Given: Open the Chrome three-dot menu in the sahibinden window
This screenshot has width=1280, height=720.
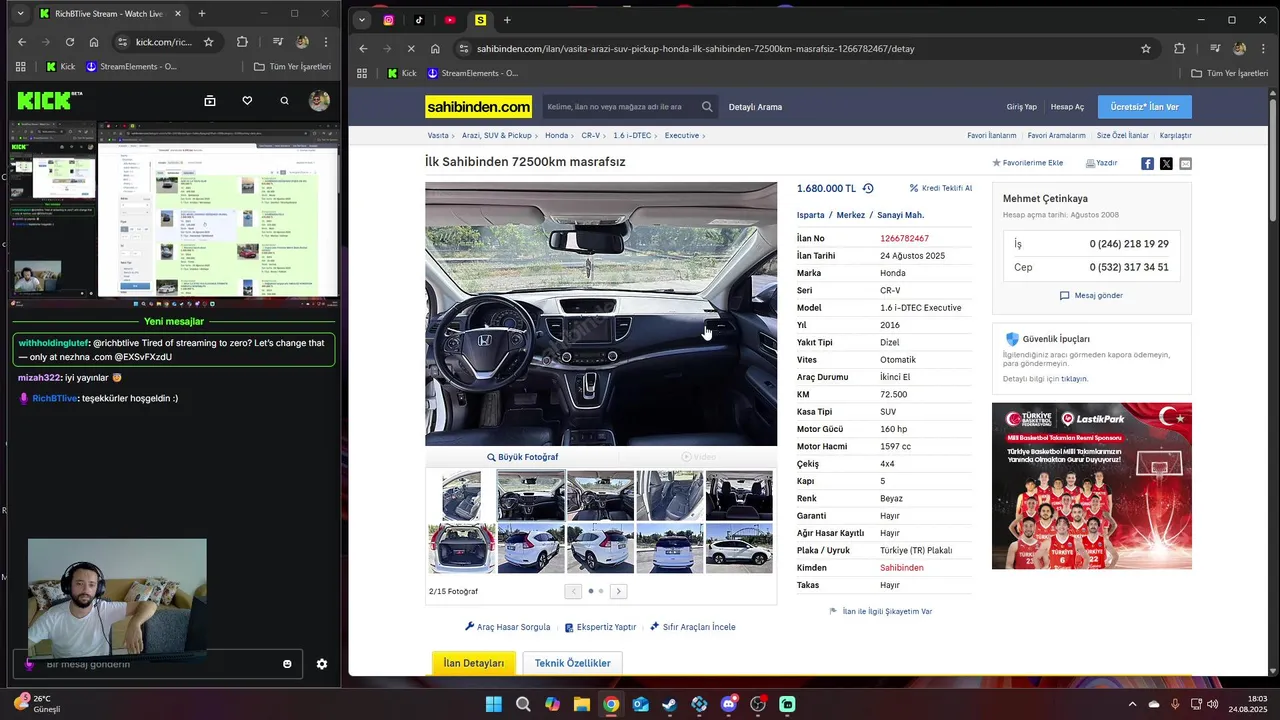Looking at the screenshot, I should (x=1264, y=48).
